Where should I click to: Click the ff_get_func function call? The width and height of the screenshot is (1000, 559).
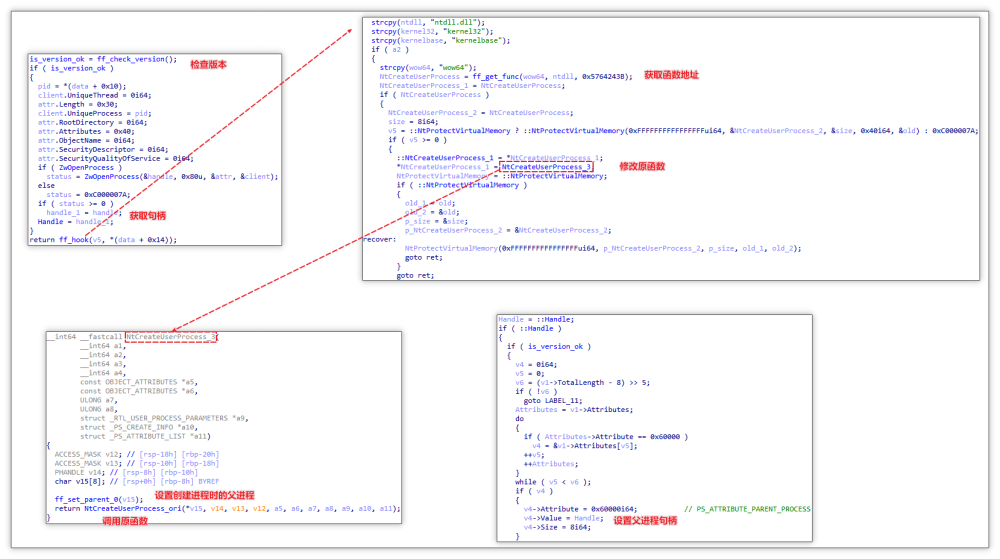[x=521, y=76]
